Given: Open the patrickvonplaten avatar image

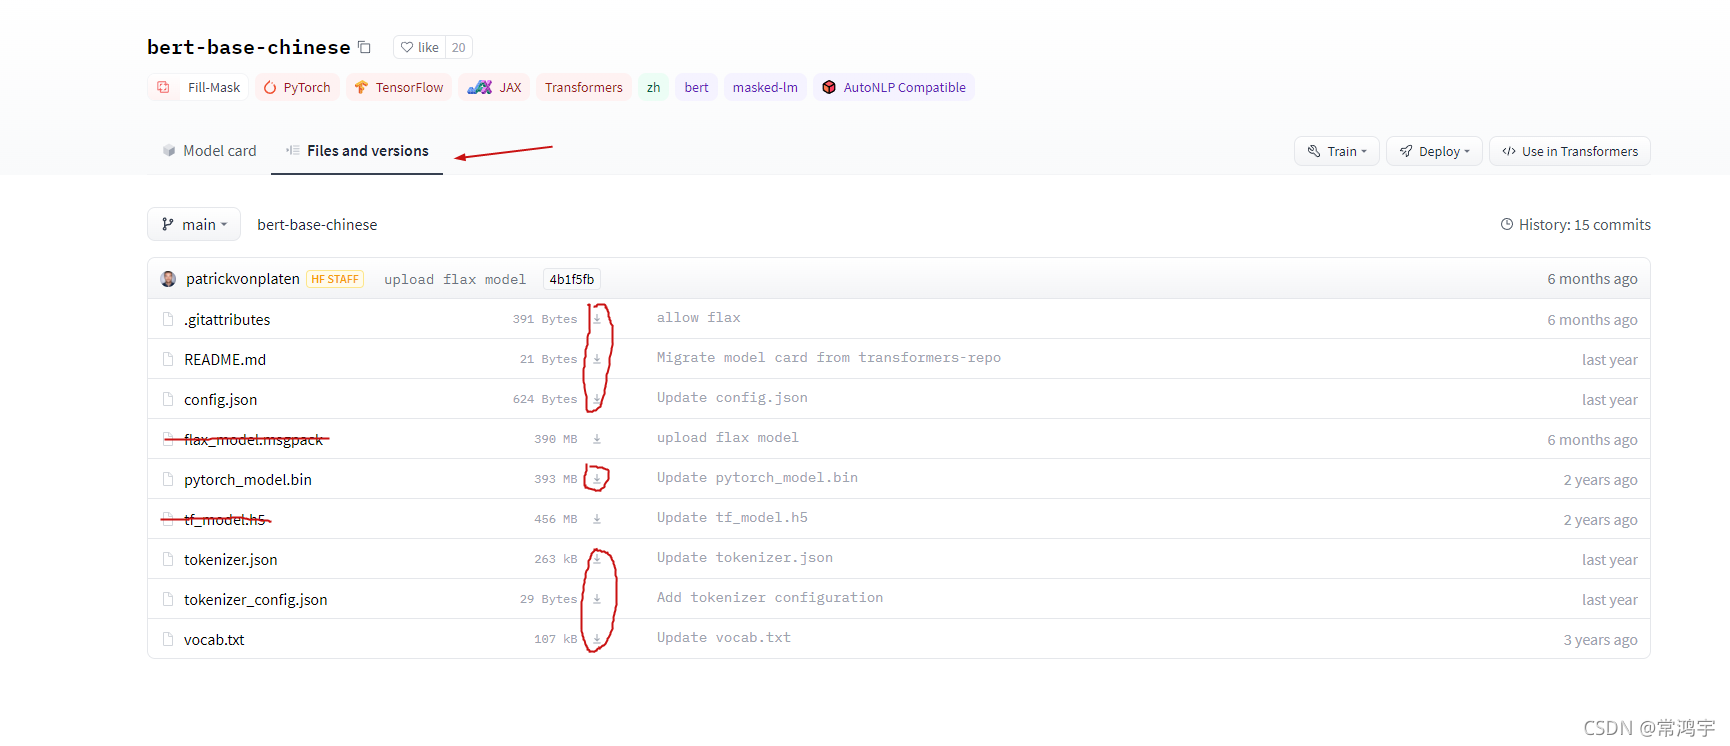Looking at the screenshot, I should [x=168, y=279].
